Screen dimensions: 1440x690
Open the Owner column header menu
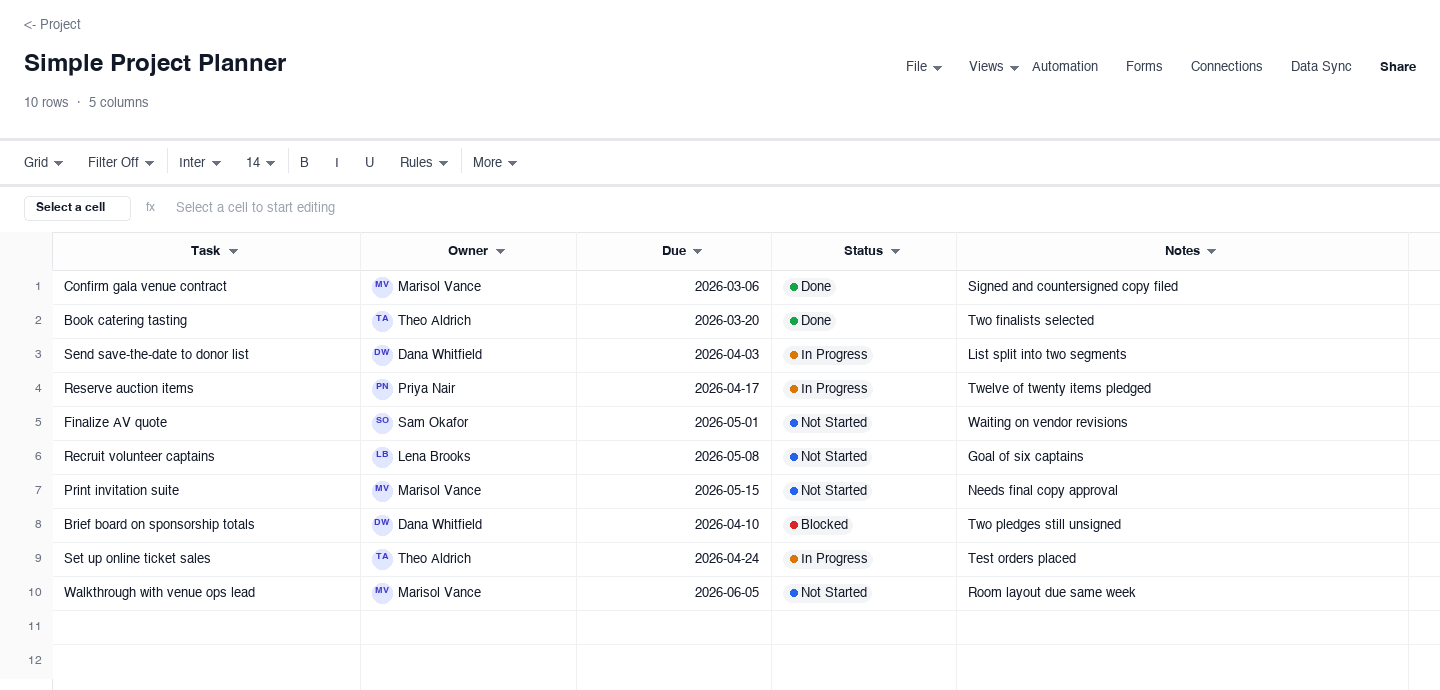coord(500,251)
